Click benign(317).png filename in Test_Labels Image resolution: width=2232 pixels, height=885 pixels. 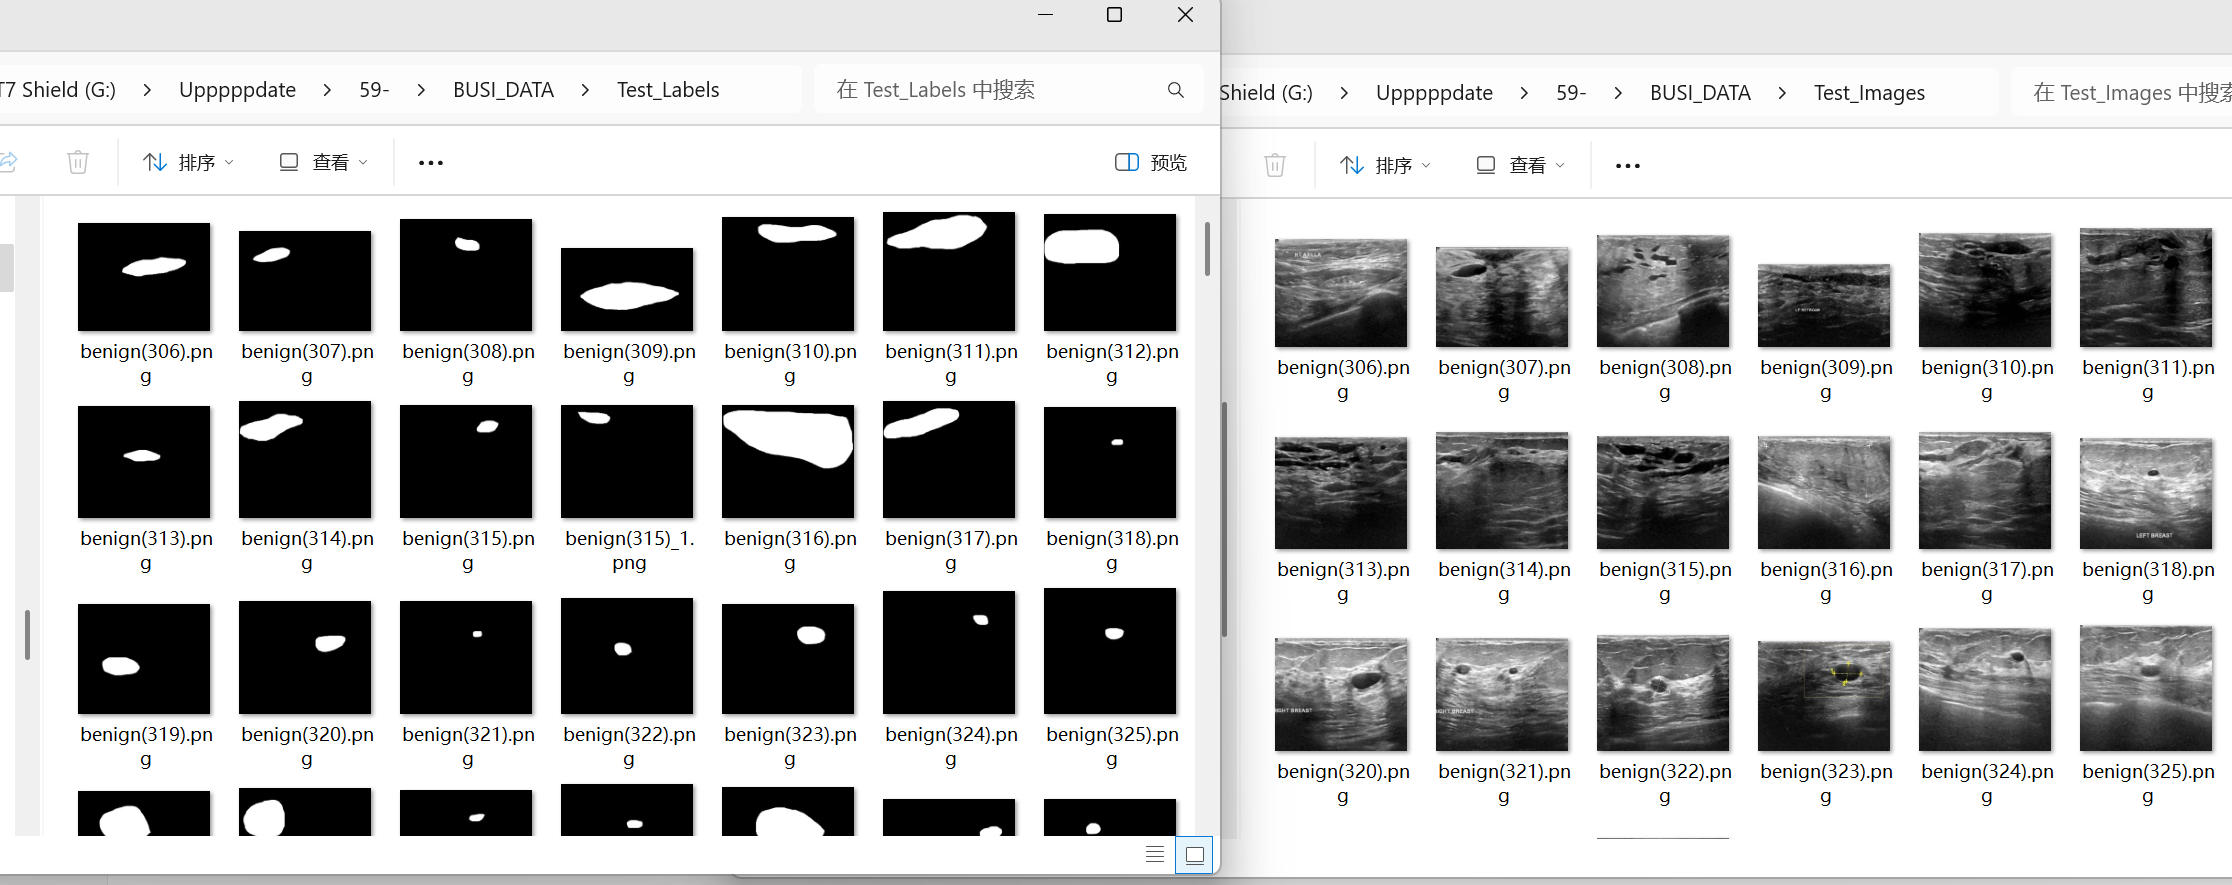coord(951,551)
